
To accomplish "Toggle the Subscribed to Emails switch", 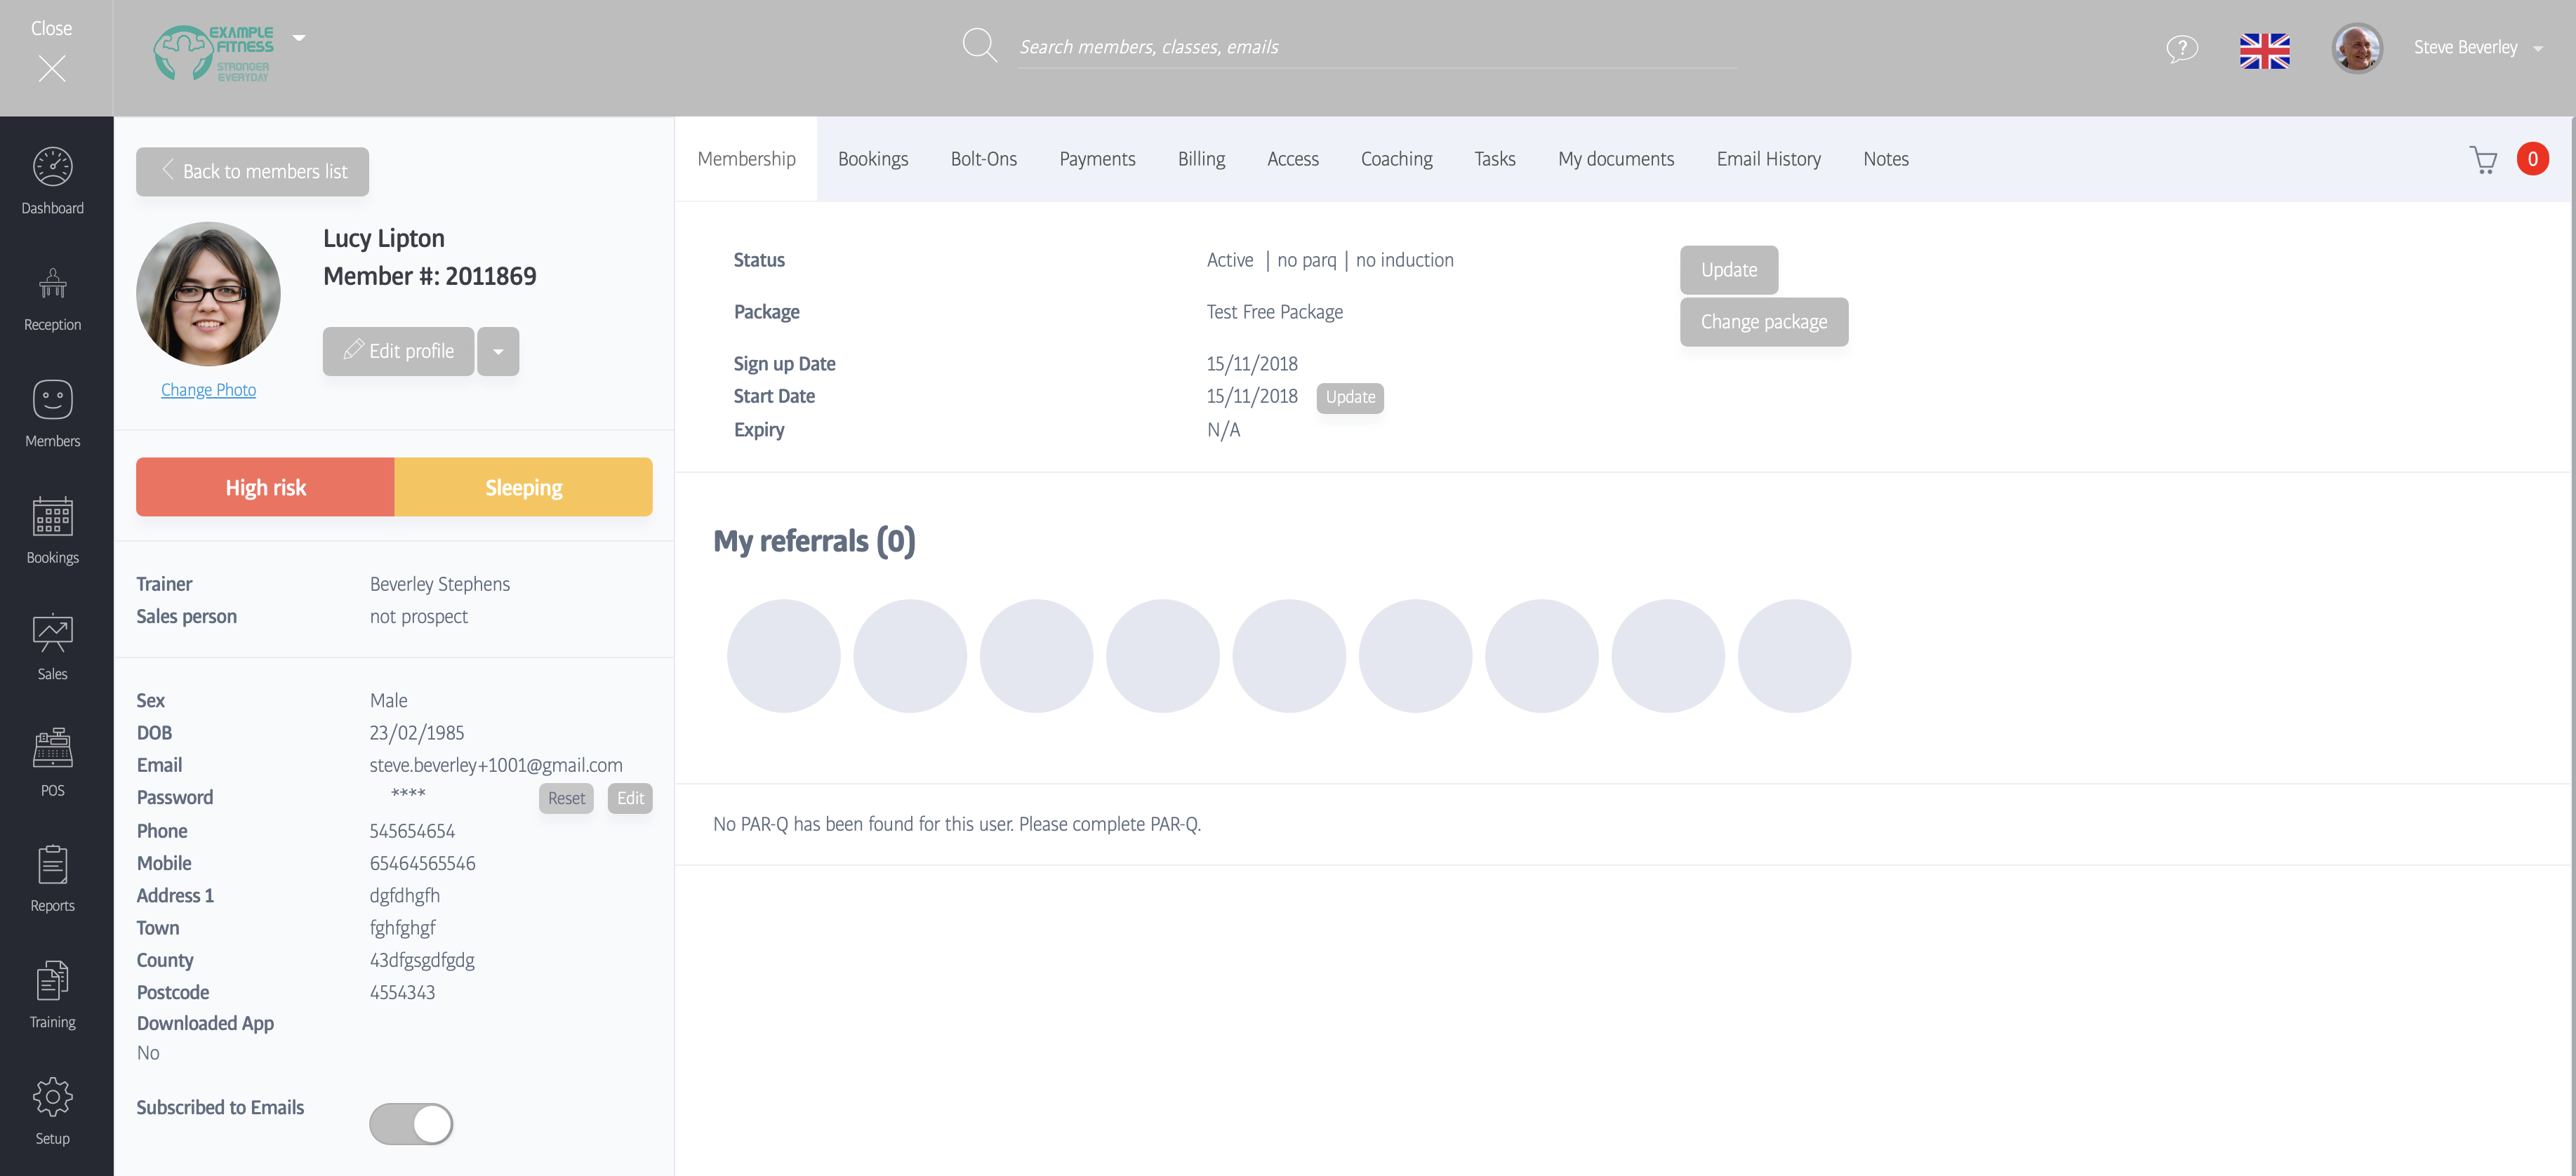I will (x=411, y=1123).
